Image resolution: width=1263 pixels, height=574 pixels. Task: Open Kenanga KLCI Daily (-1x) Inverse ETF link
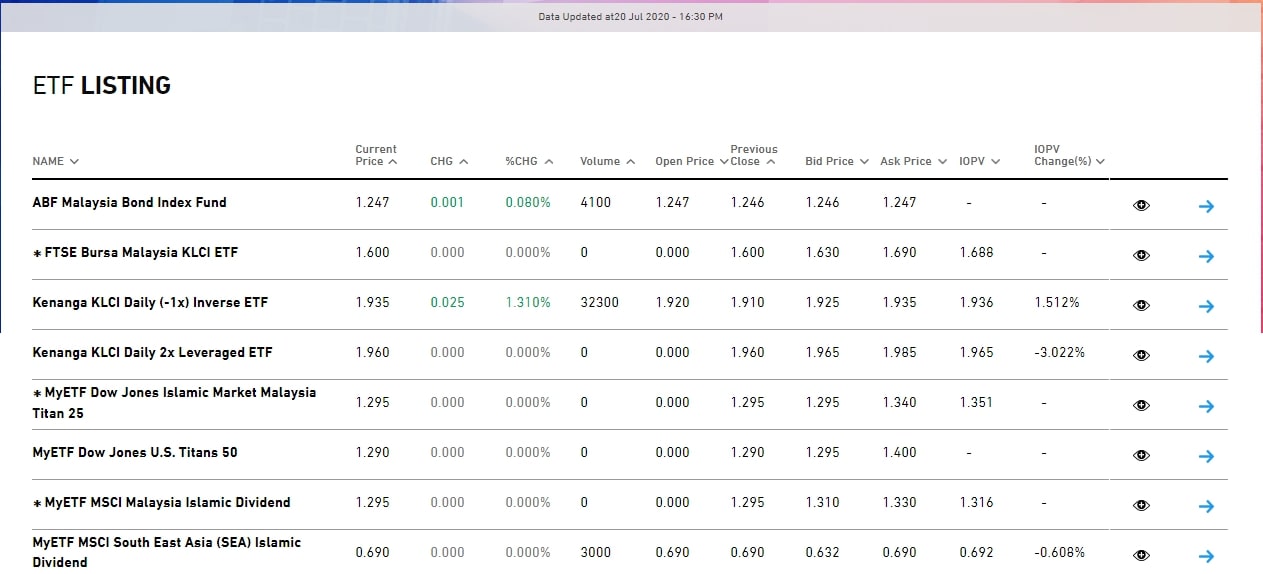[150, 302]
